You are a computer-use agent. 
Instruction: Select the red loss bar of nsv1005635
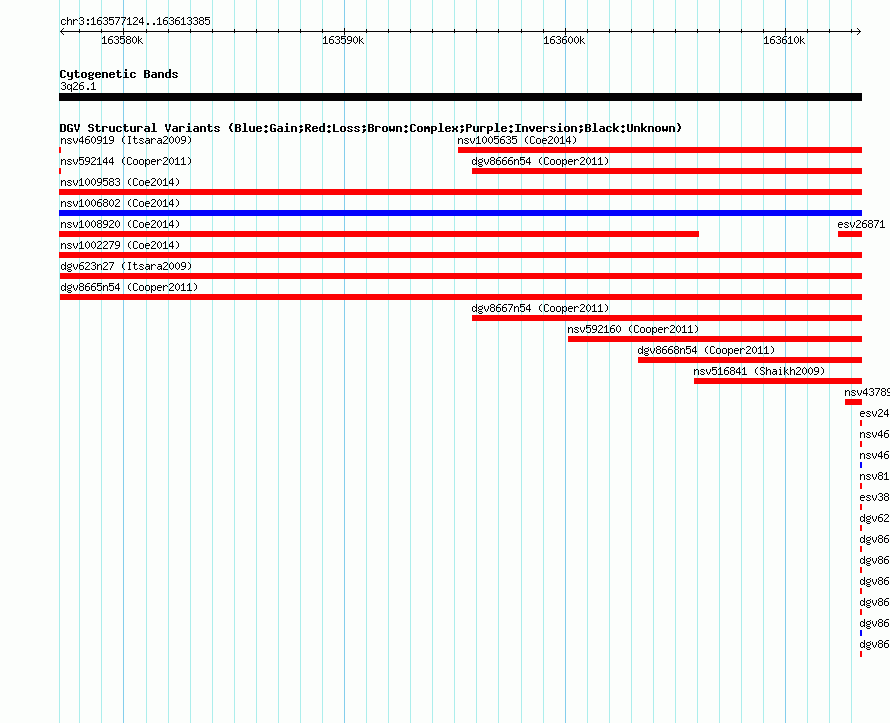point(660,150)
